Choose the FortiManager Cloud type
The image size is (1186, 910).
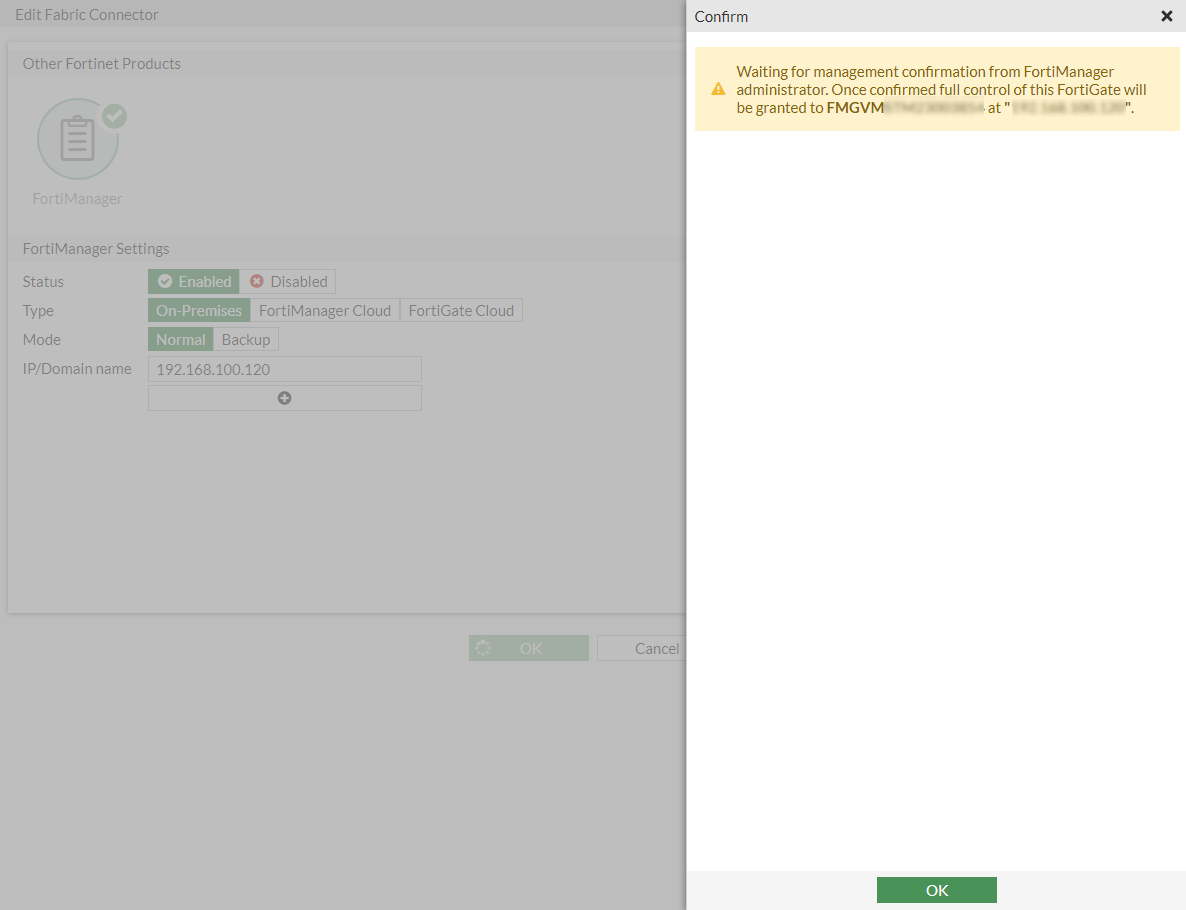tap(325, 310)
